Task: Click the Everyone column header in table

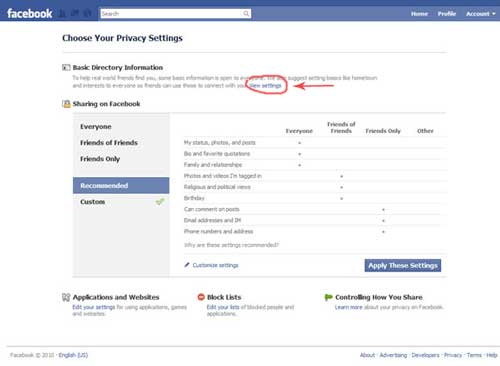Action: pos(299,131)
